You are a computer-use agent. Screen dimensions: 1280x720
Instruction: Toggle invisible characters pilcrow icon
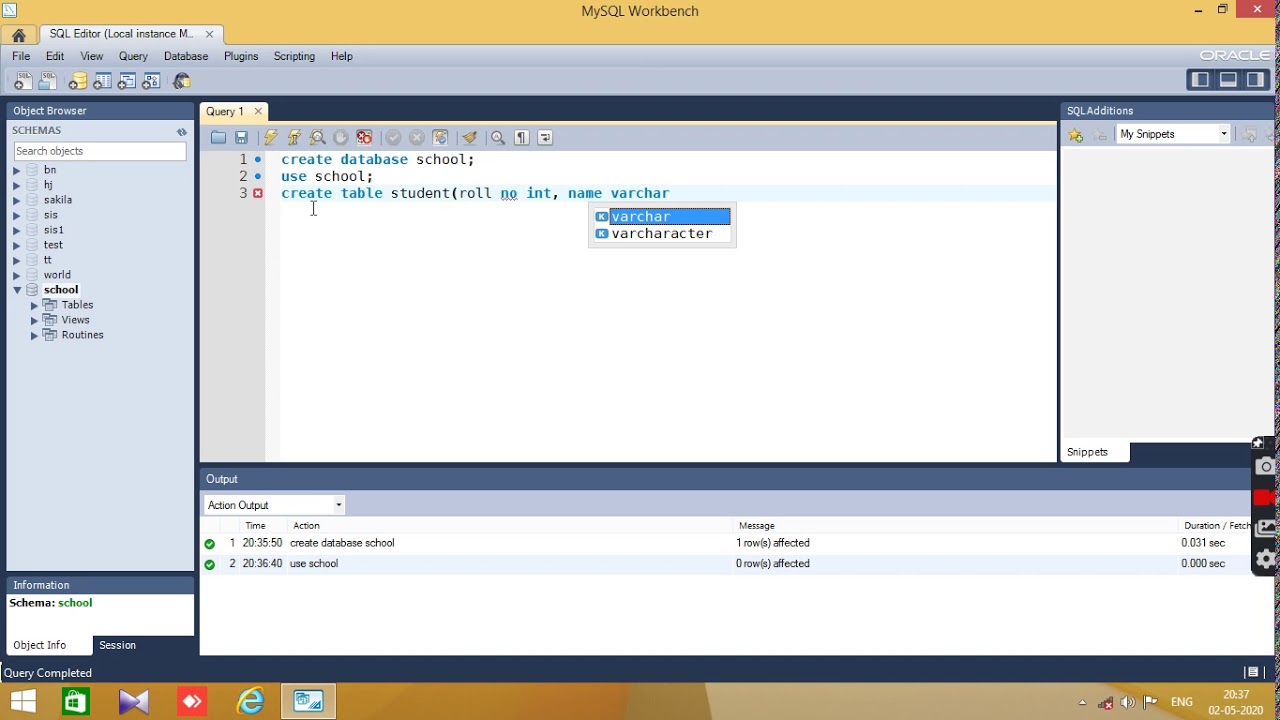pyautogui.click(x=522, y=138)
